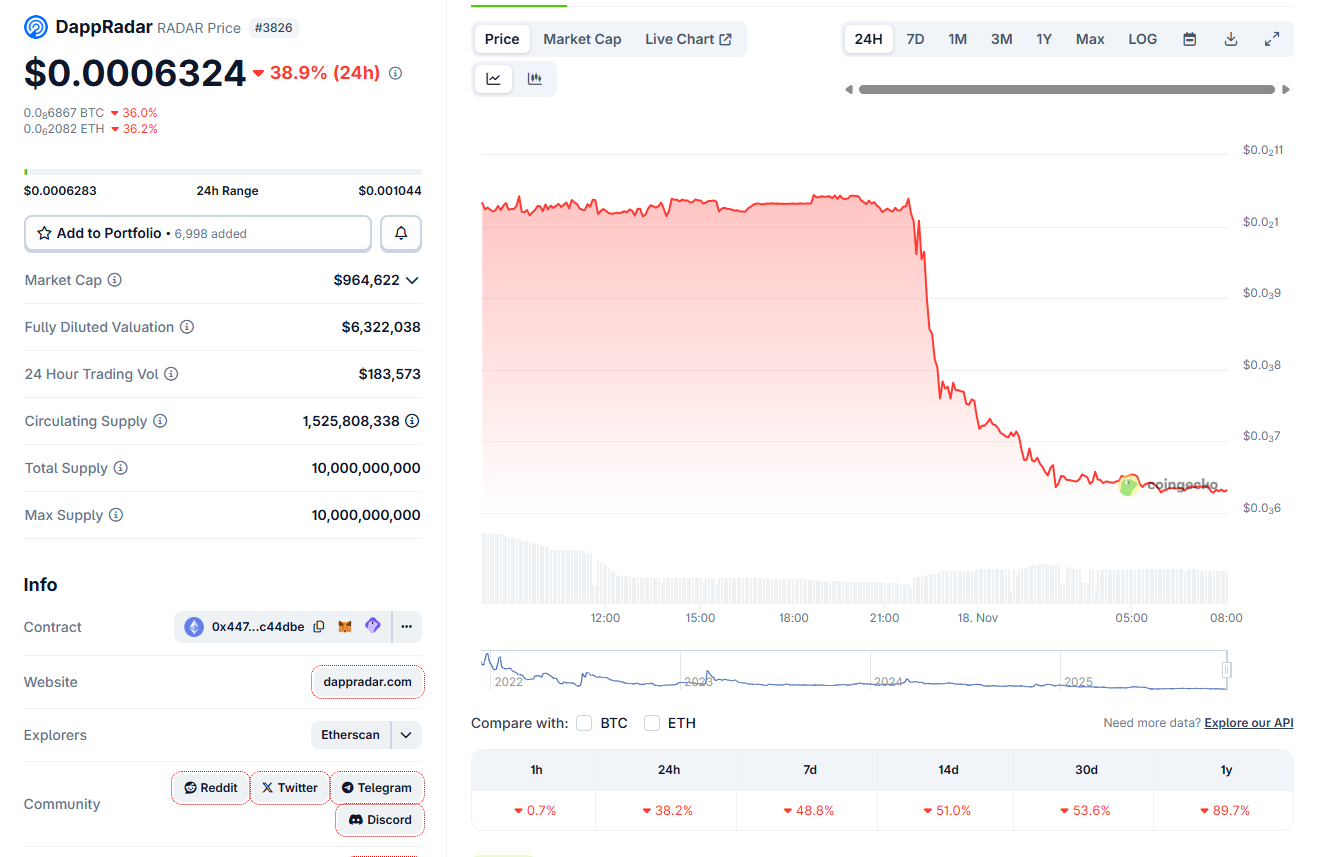Image resolution: width=1321 pixels, height=857 pixels.
Task: Set a price alert with the bell icon
Action: (x=400, y=232)
